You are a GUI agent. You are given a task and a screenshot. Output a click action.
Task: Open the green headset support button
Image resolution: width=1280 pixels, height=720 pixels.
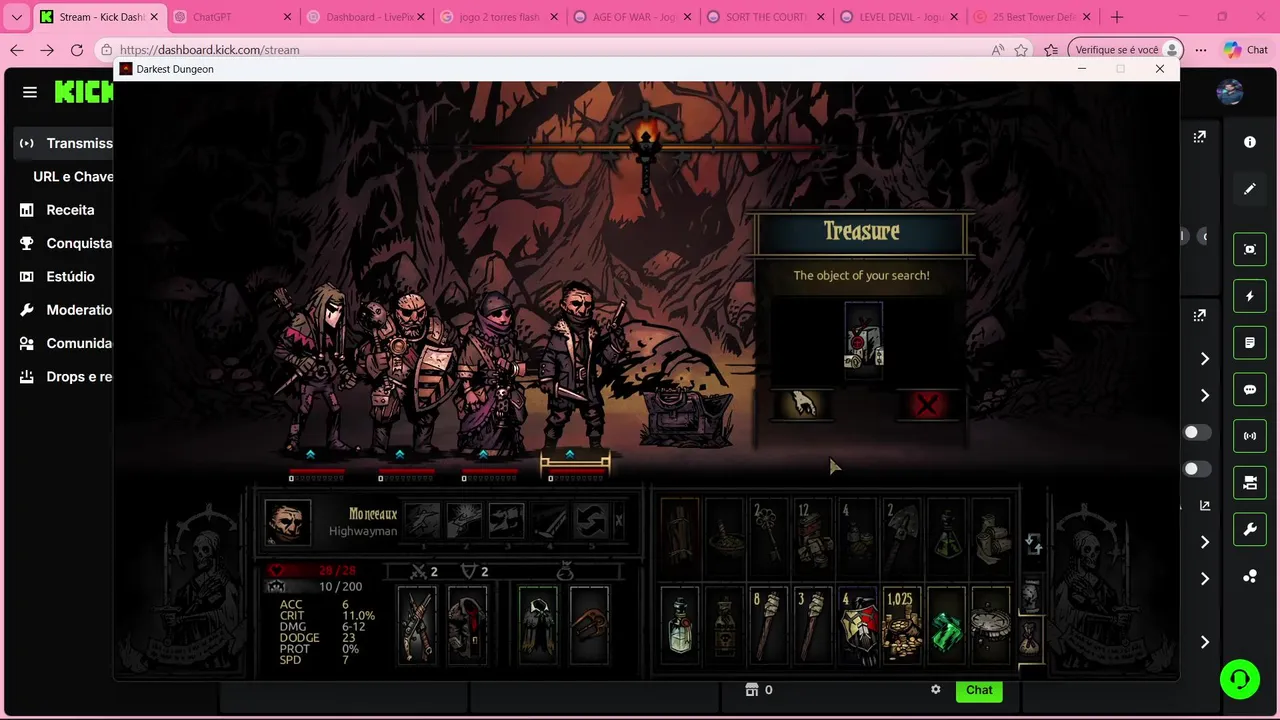click(x=1240, y=679)
